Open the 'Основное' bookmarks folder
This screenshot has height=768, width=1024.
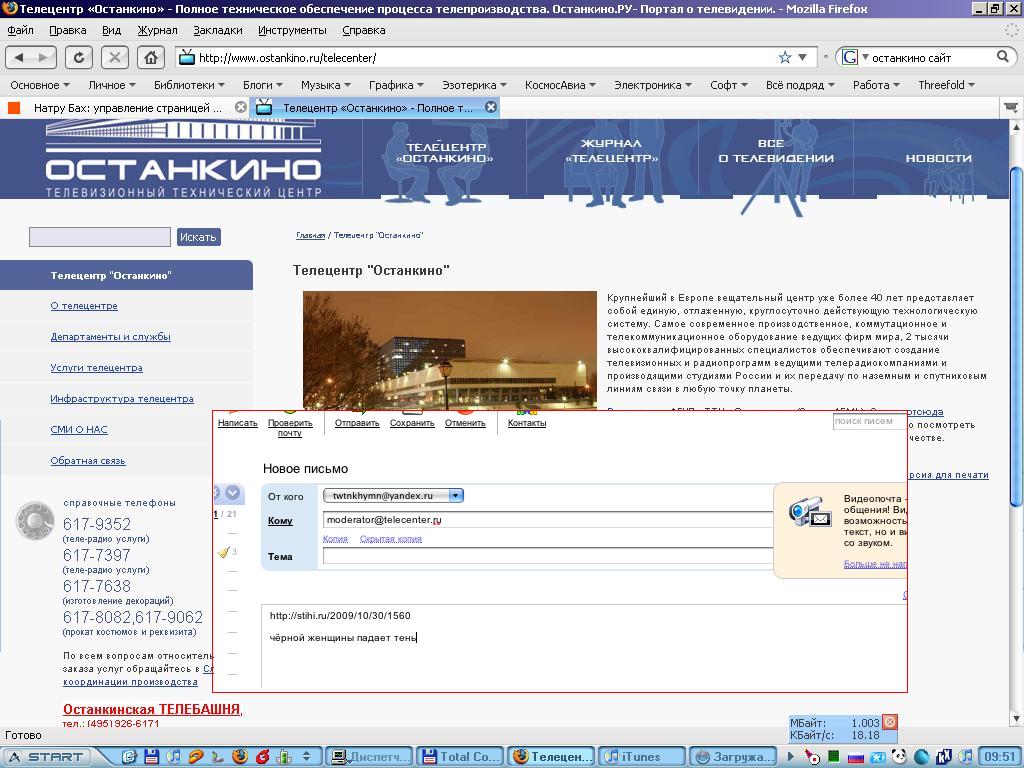tap(40, 85)
